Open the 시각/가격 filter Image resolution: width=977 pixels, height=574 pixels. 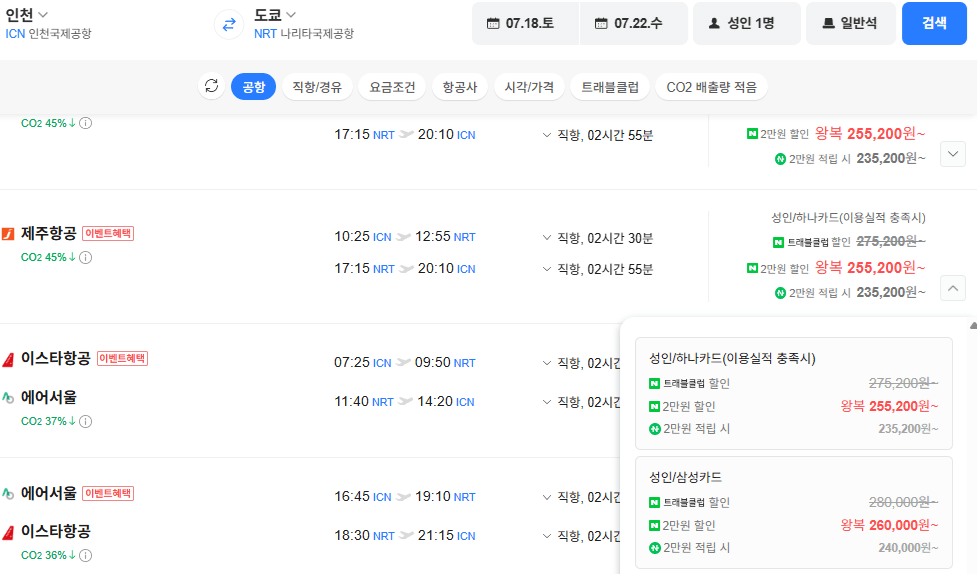(x=529, y=87)
